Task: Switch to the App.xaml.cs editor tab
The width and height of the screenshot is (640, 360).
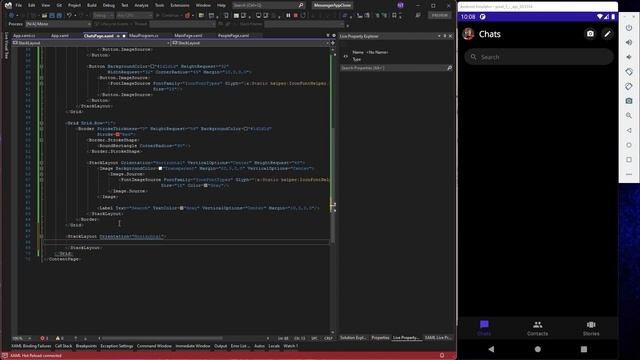Action: point(24,36)
